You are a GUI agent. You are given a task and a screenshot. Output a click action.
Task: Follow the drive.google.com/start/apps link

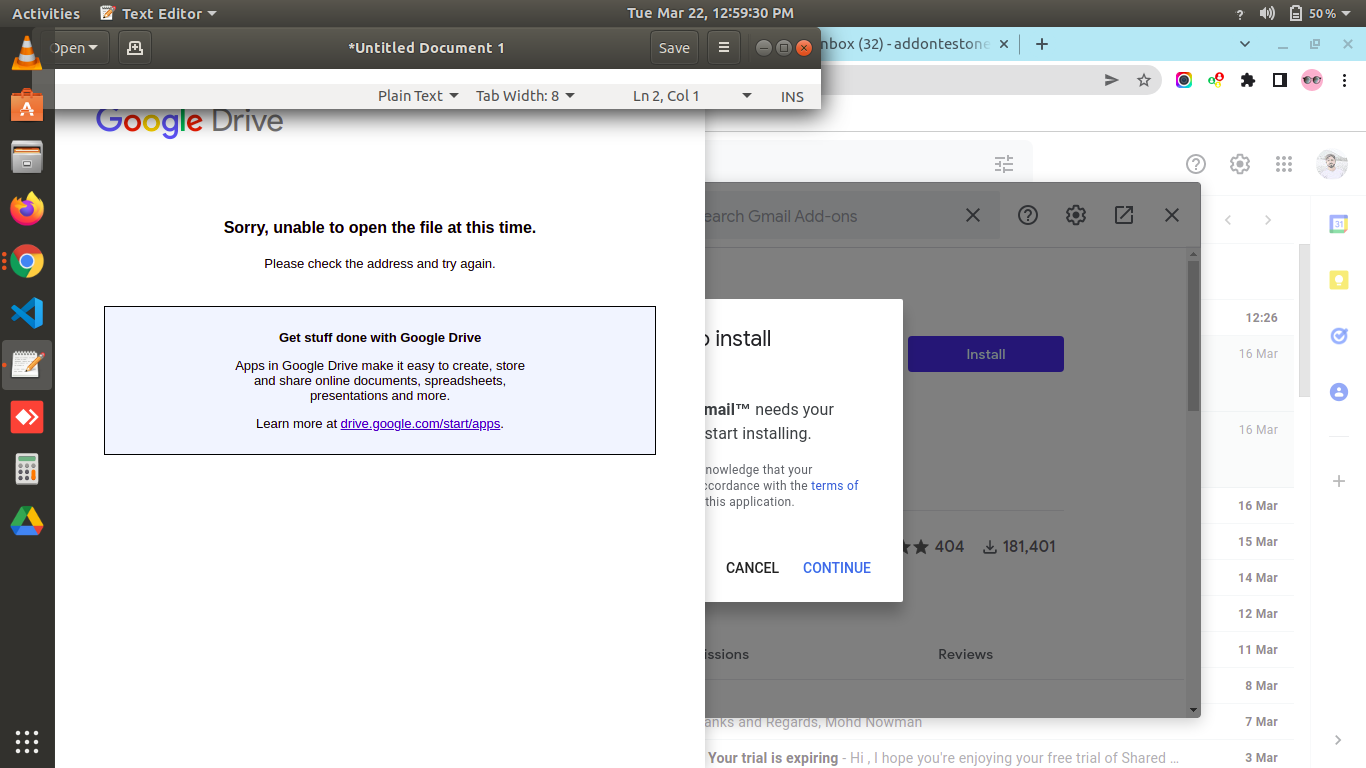point(420,423)
